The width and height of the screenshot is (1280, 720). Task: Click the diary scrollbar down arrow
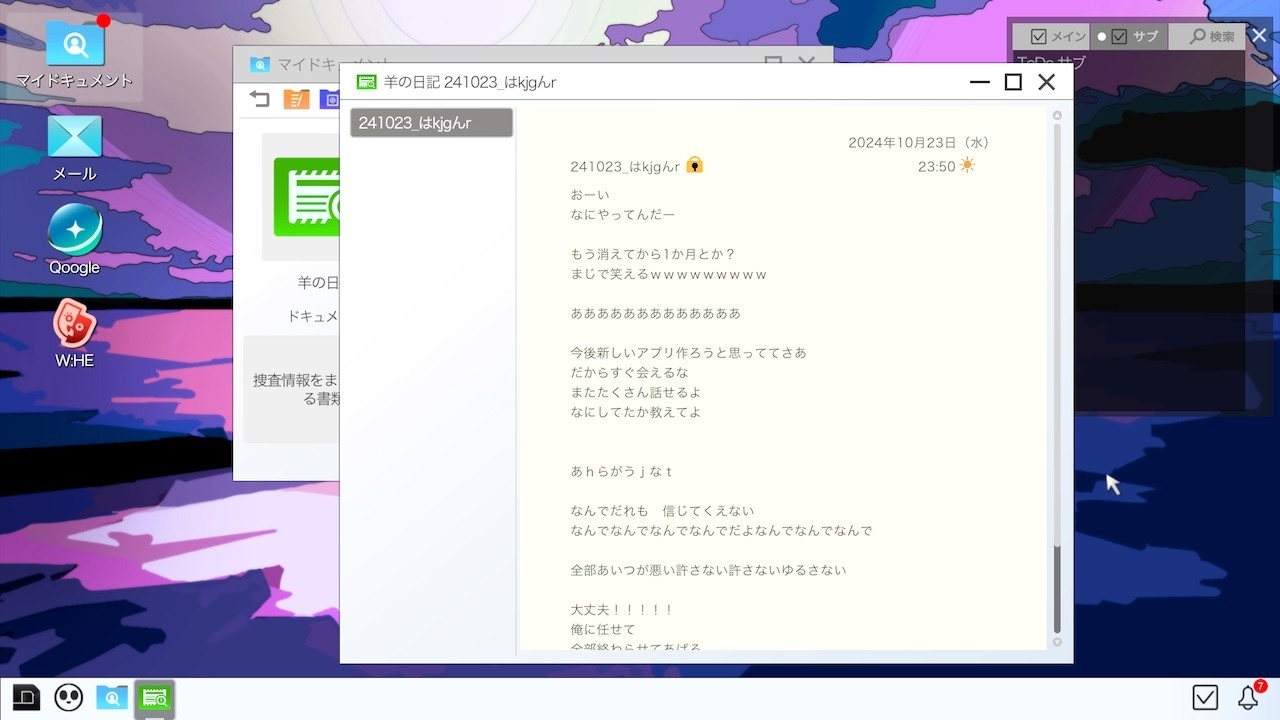(x=1057, y=642)
